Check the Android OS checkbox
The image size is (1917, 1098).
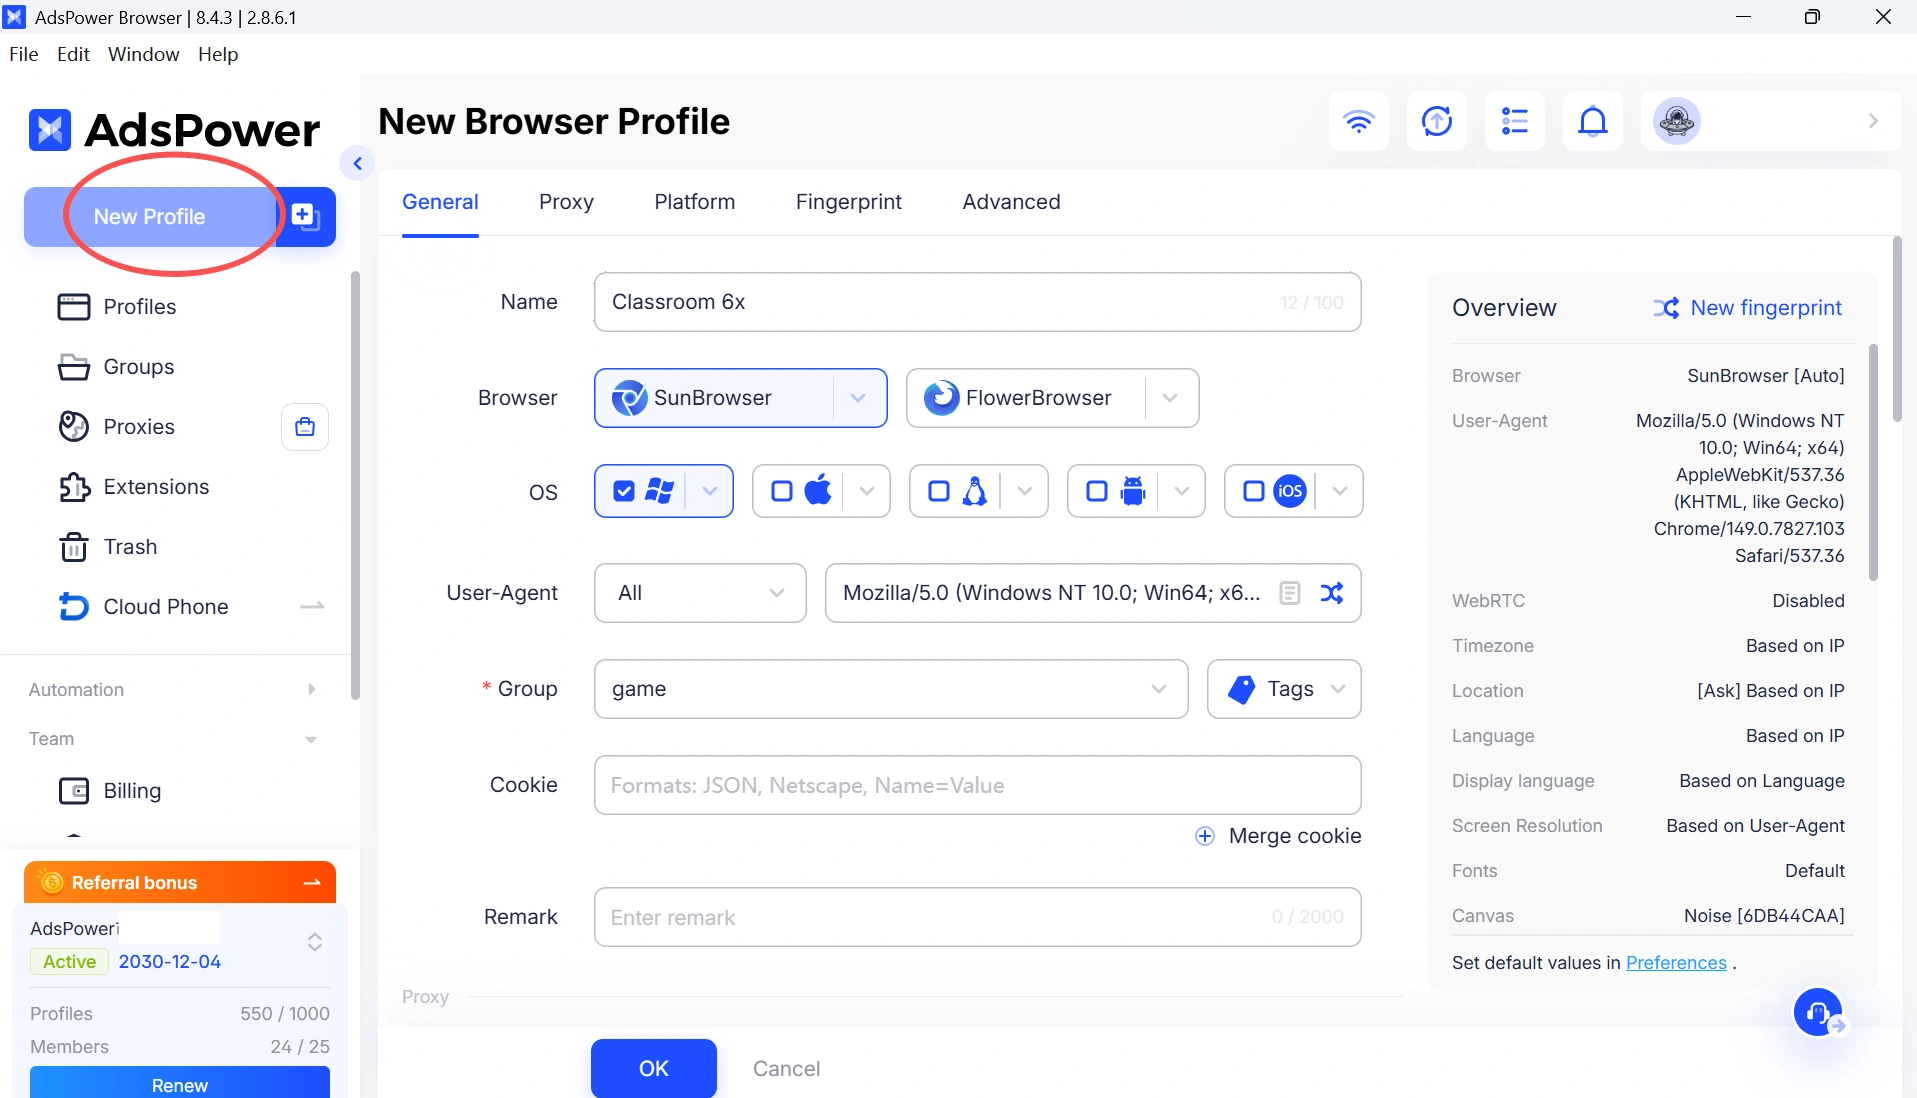[1096, 491]
